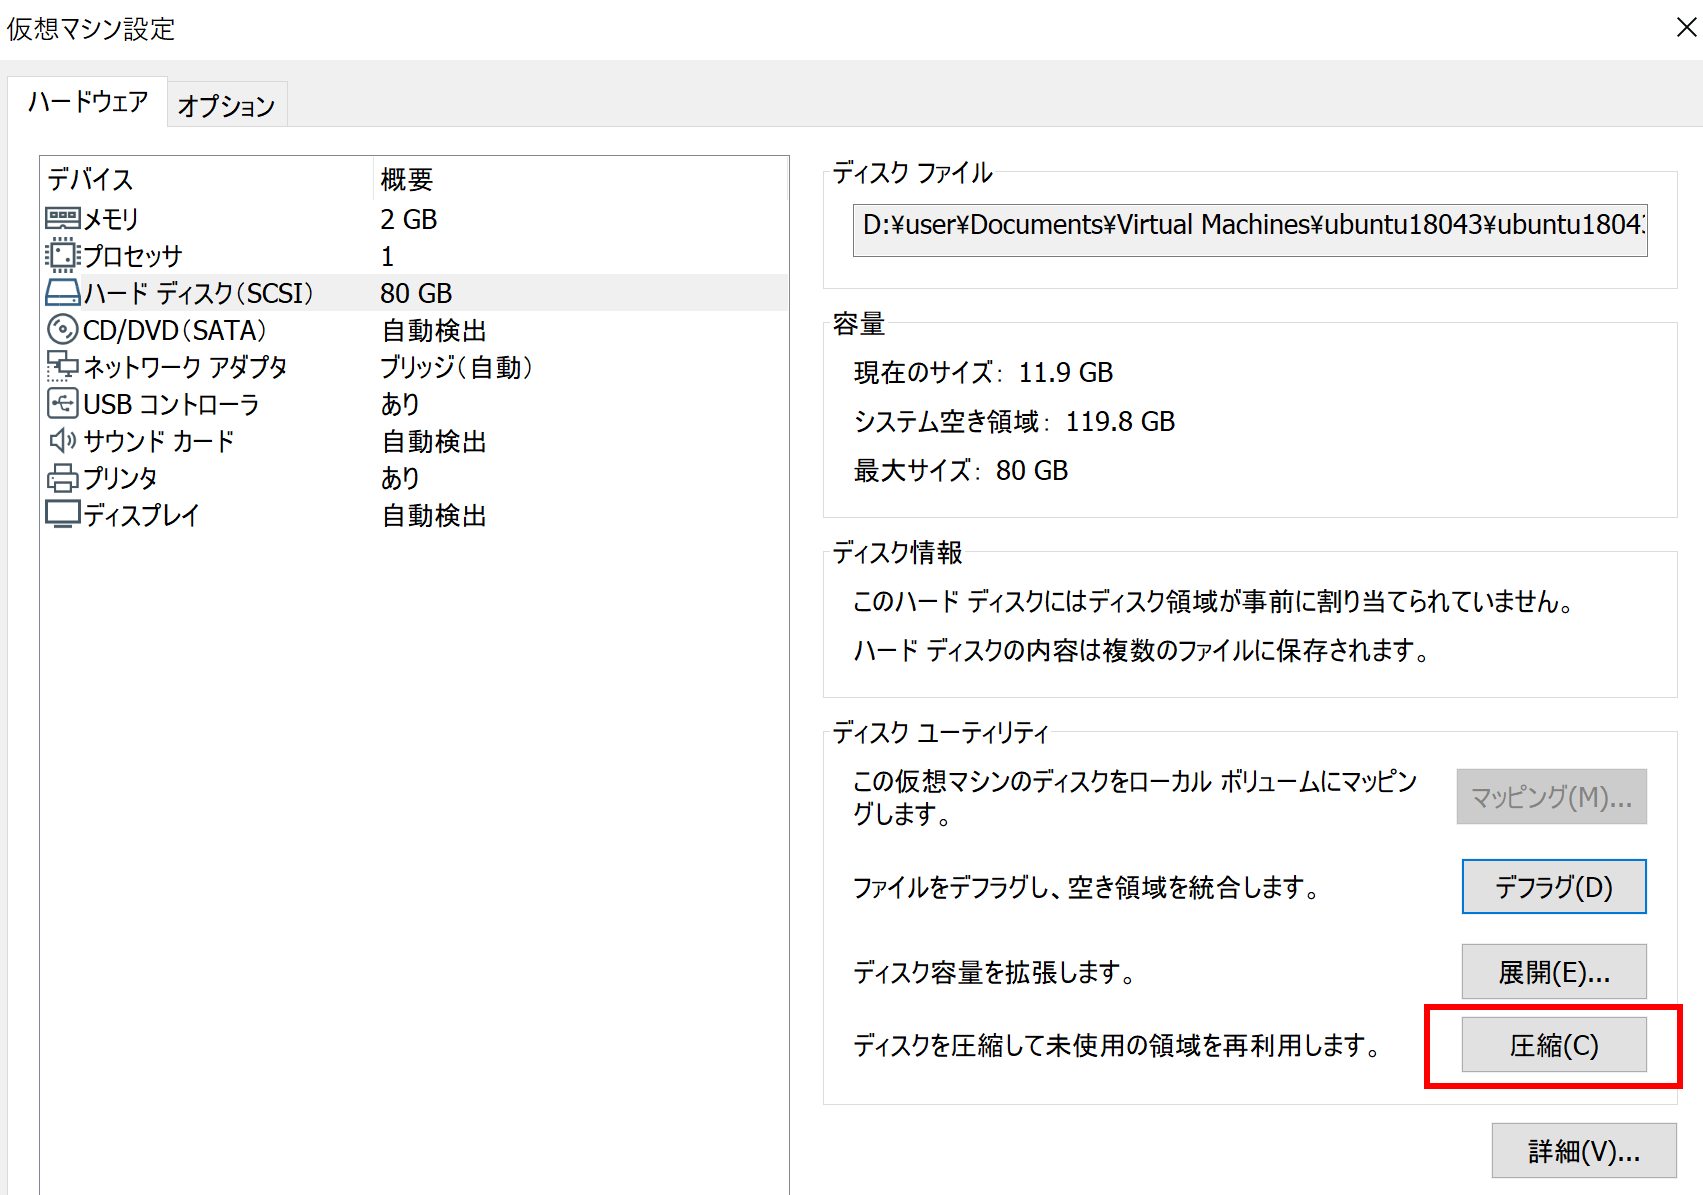Select the Display monitor icon
Viewport: 1703px width, 1195px height.
tap(62, 514)
